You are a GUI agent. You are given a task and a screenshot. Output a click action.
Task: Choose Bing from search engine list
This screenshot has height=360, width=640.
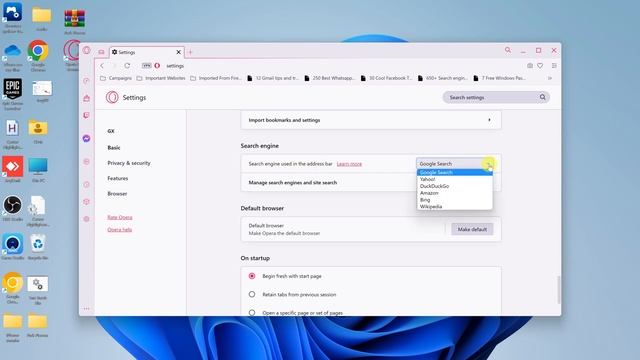pos(455,200)
